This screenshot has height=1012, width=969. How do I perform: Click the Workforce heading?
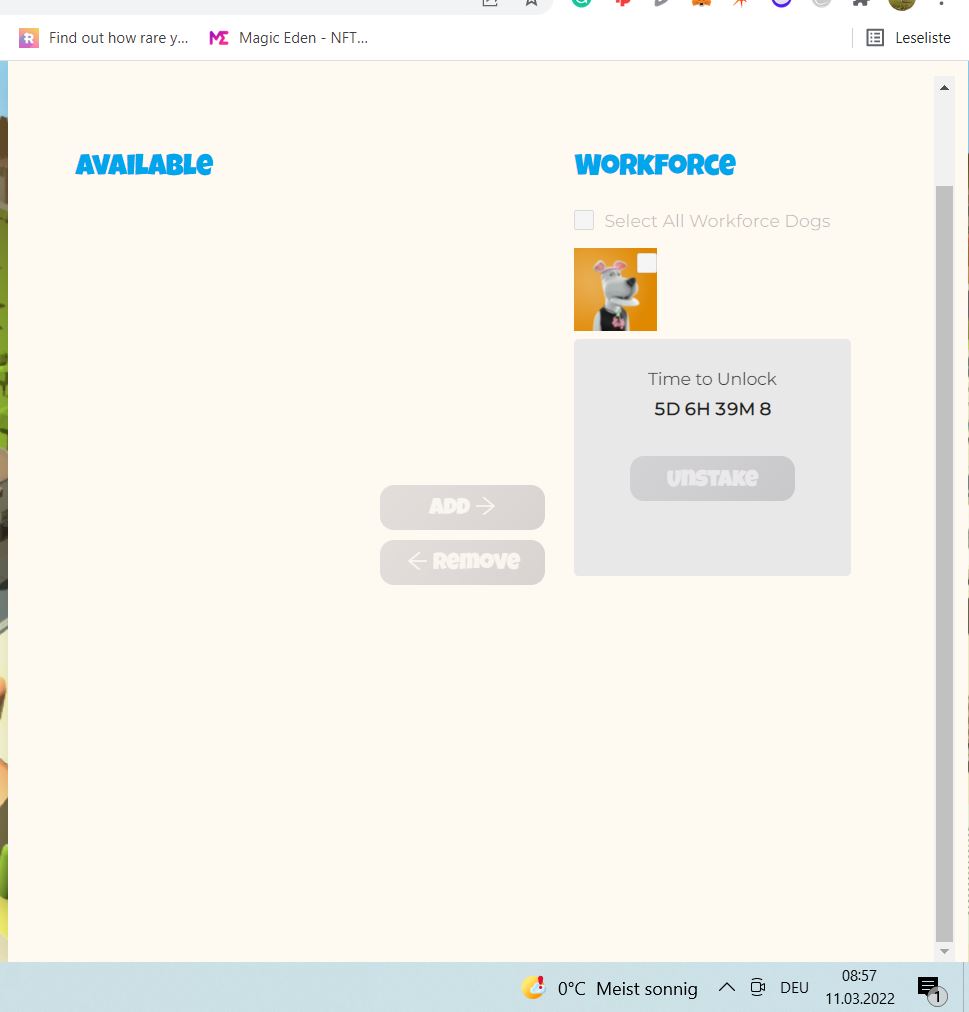pos(655,165)
